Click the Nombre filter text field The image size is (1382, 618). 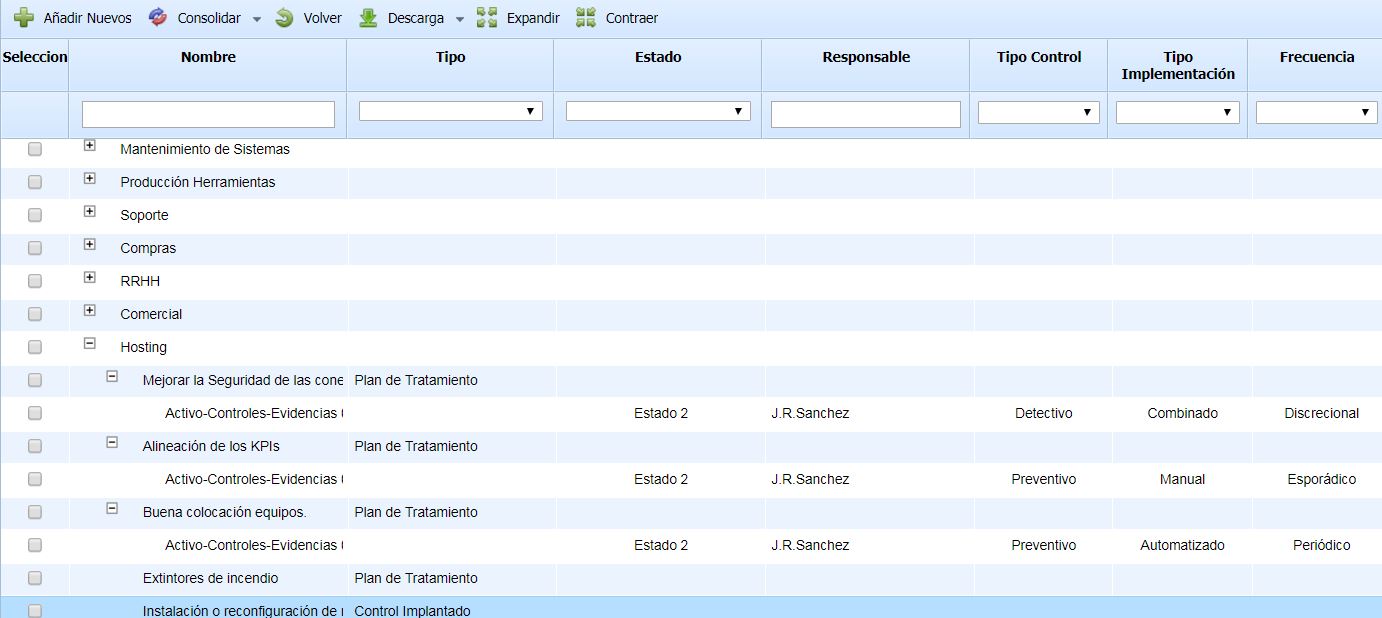coord(208,114)
